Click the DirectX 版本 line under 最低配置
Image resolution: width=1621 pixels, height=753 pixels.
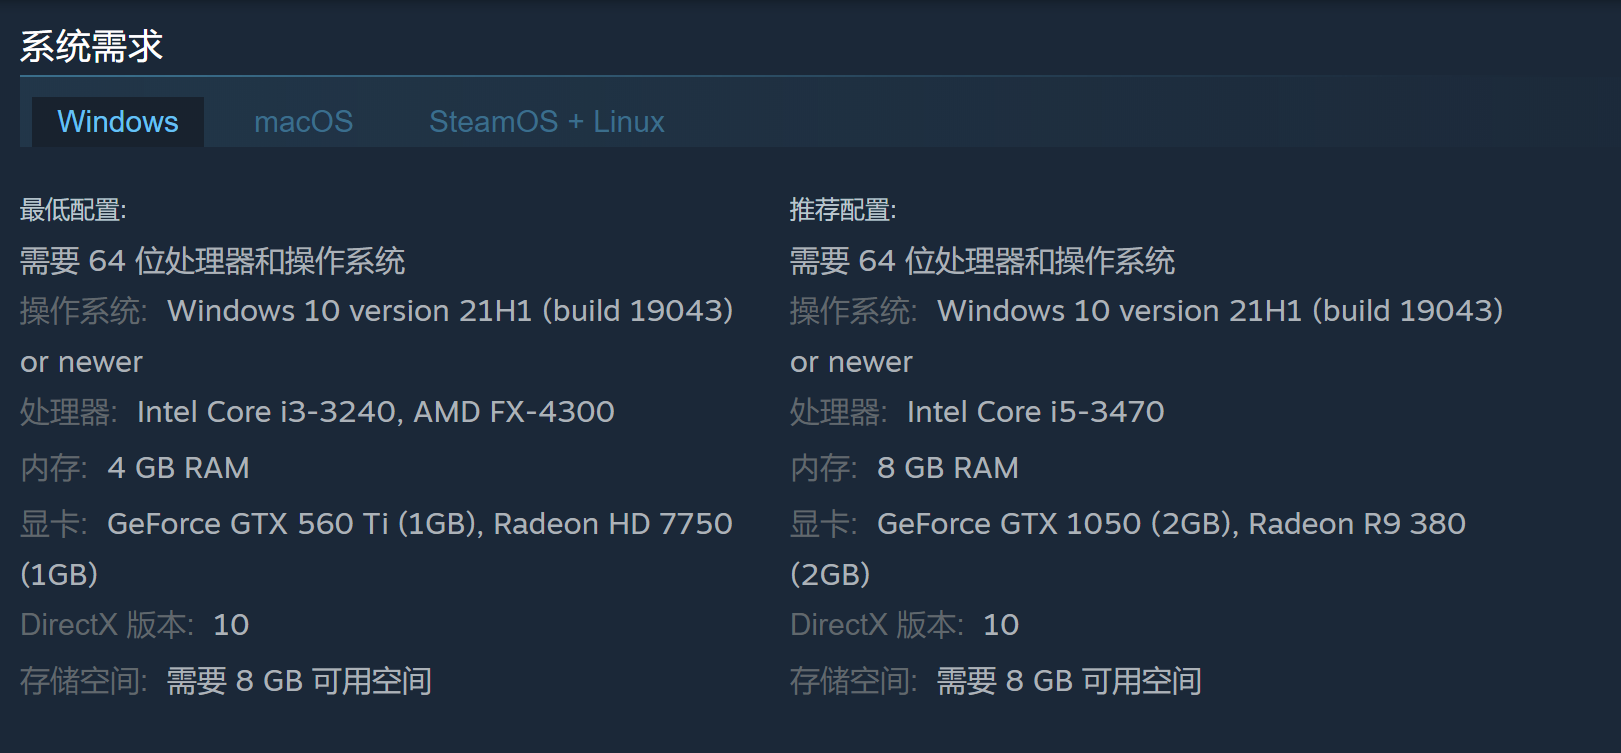pos(134,625)
